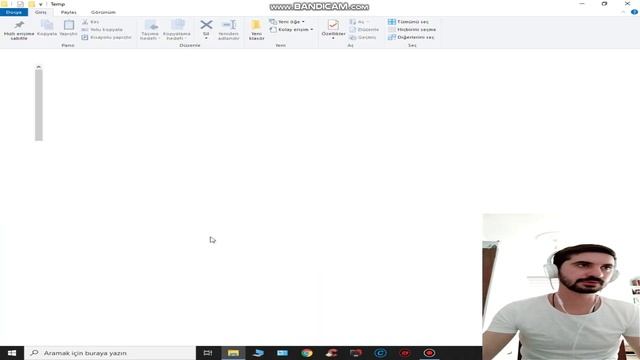The image size is (640, 360).
Task: Switch to the Görünüm ribbon tab
Action: tap(103, 12)
